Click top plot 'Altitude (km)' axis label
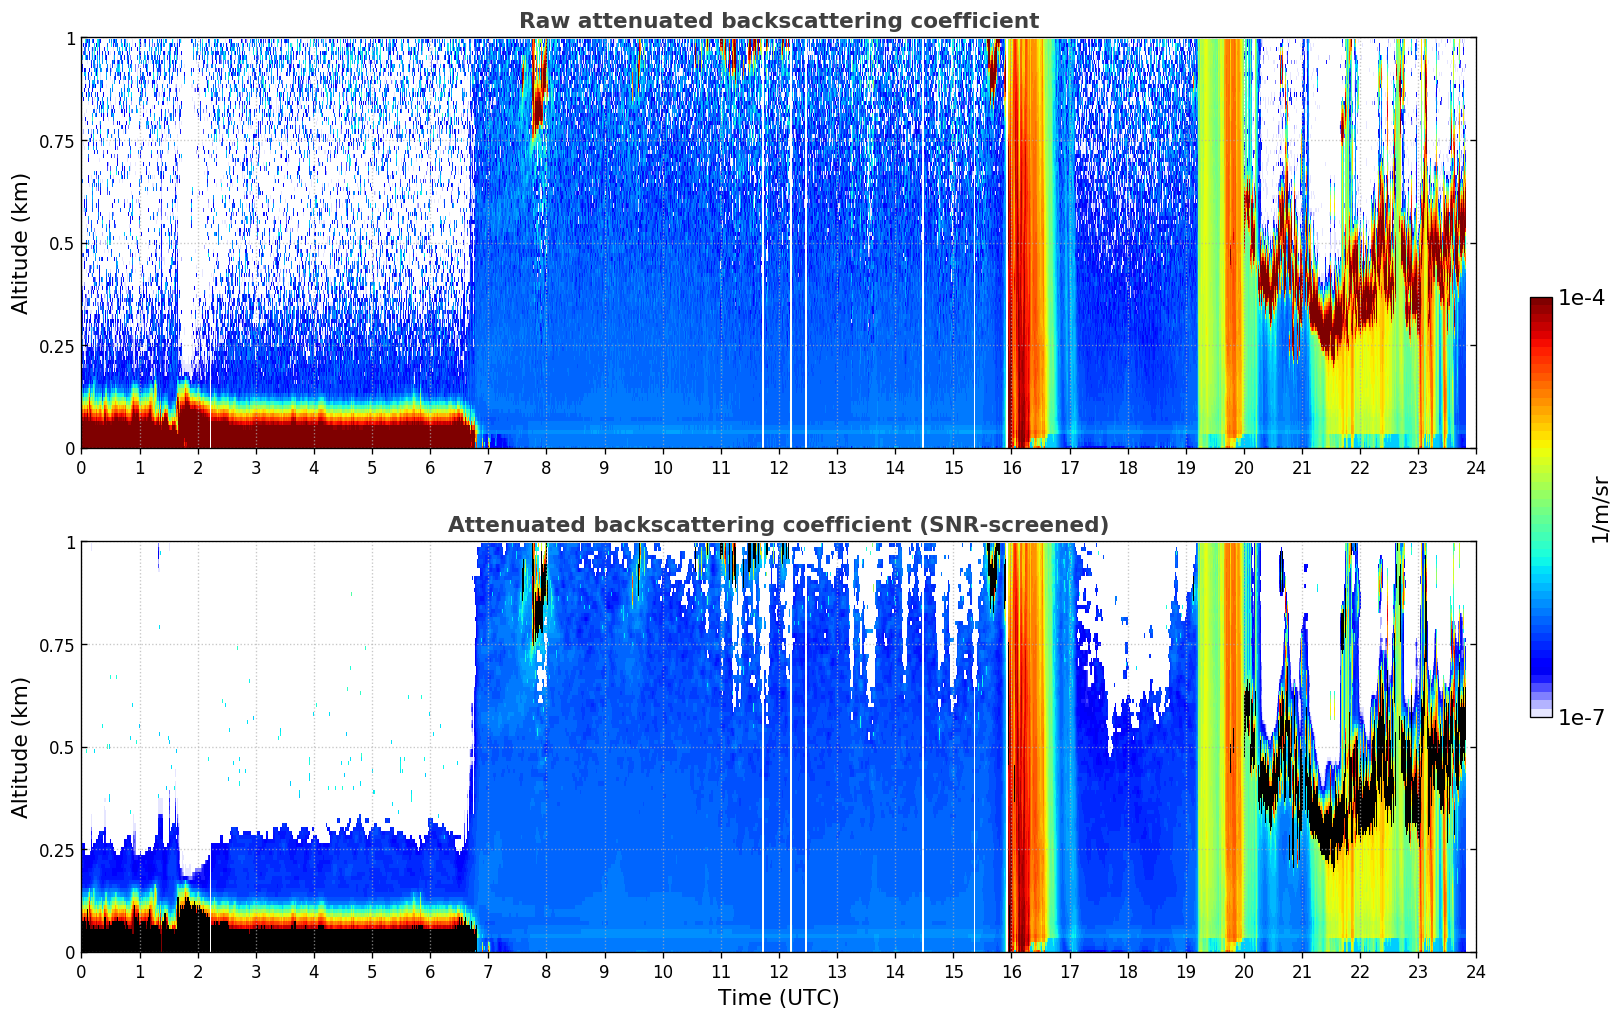1621x1020 pixels. point(21,243)
